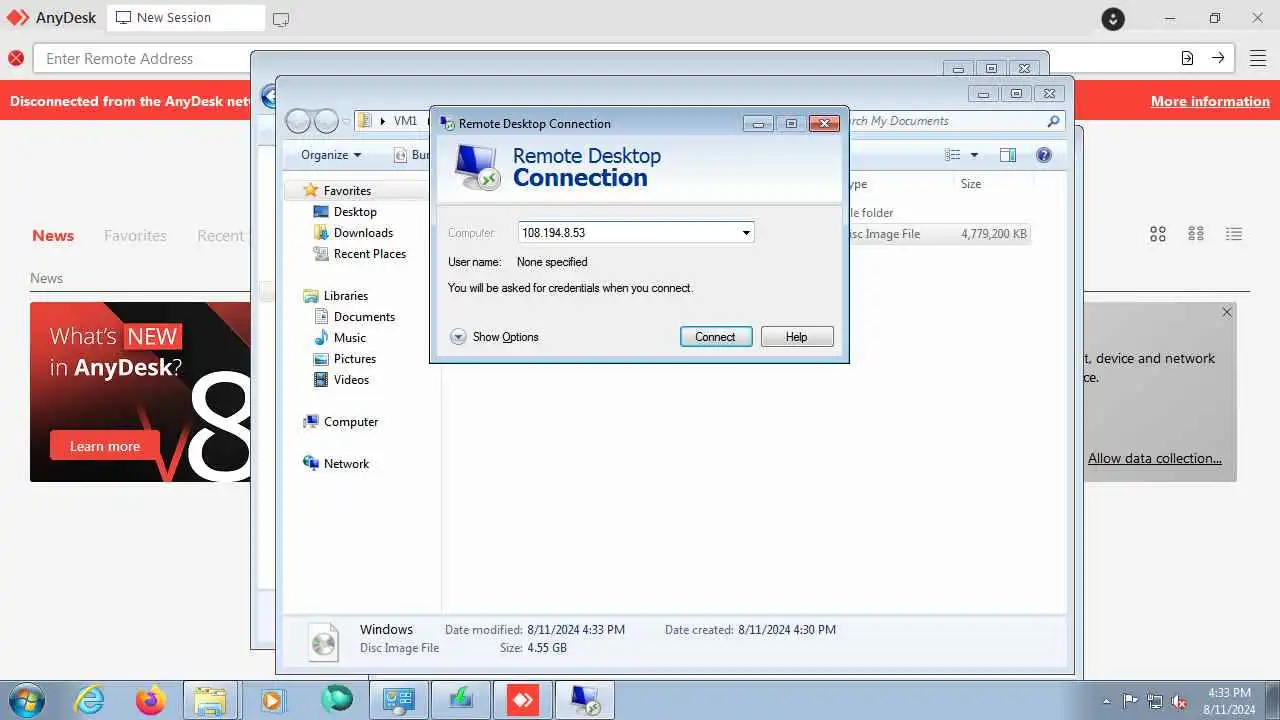
Task: Click the AnyDesk connect arrow icon
Action: click(x=1218, y=58)
